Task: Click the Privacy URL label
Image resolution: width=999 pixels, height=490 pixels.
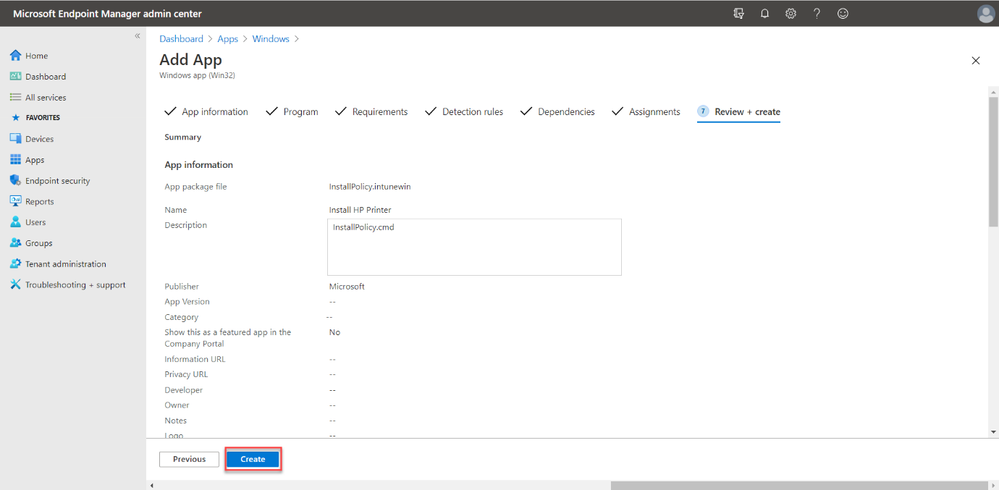Action: (x=186, y=375)
